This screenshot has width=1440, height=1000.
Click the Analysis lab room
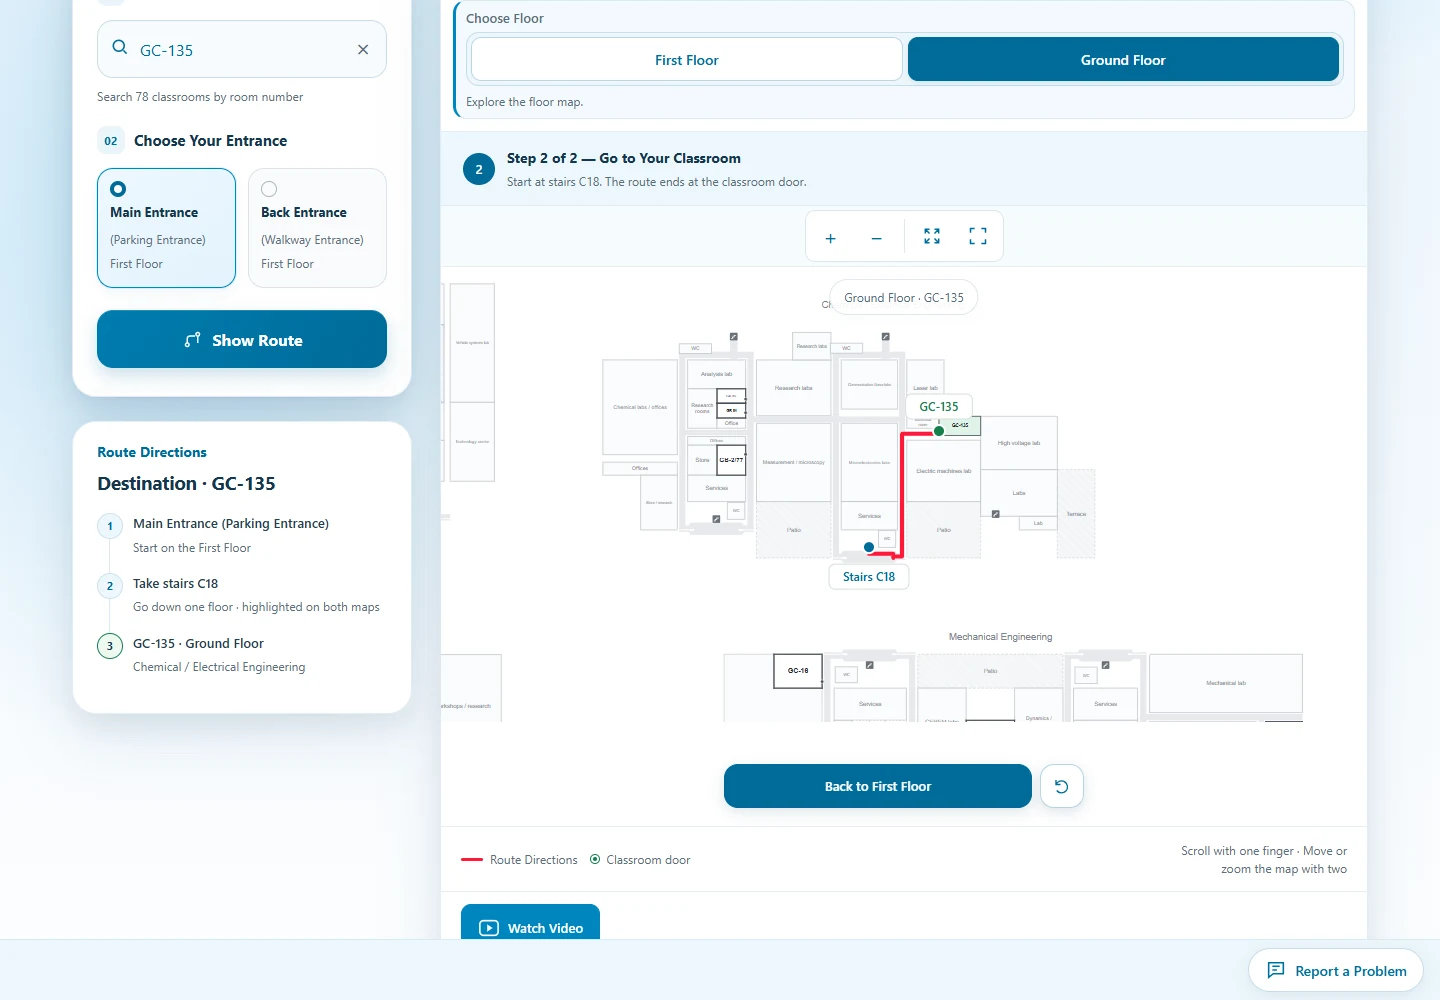(x=717, y=374)
